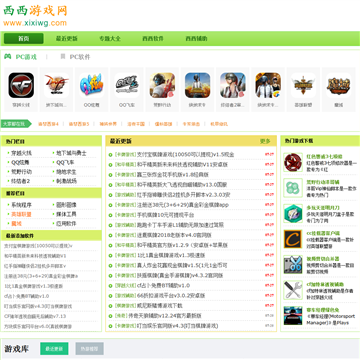This screenshot has width=360, height=360.
Task: Open yellow-background PUBG 绝地求生 icon
Action: click(x=198, y=85)
